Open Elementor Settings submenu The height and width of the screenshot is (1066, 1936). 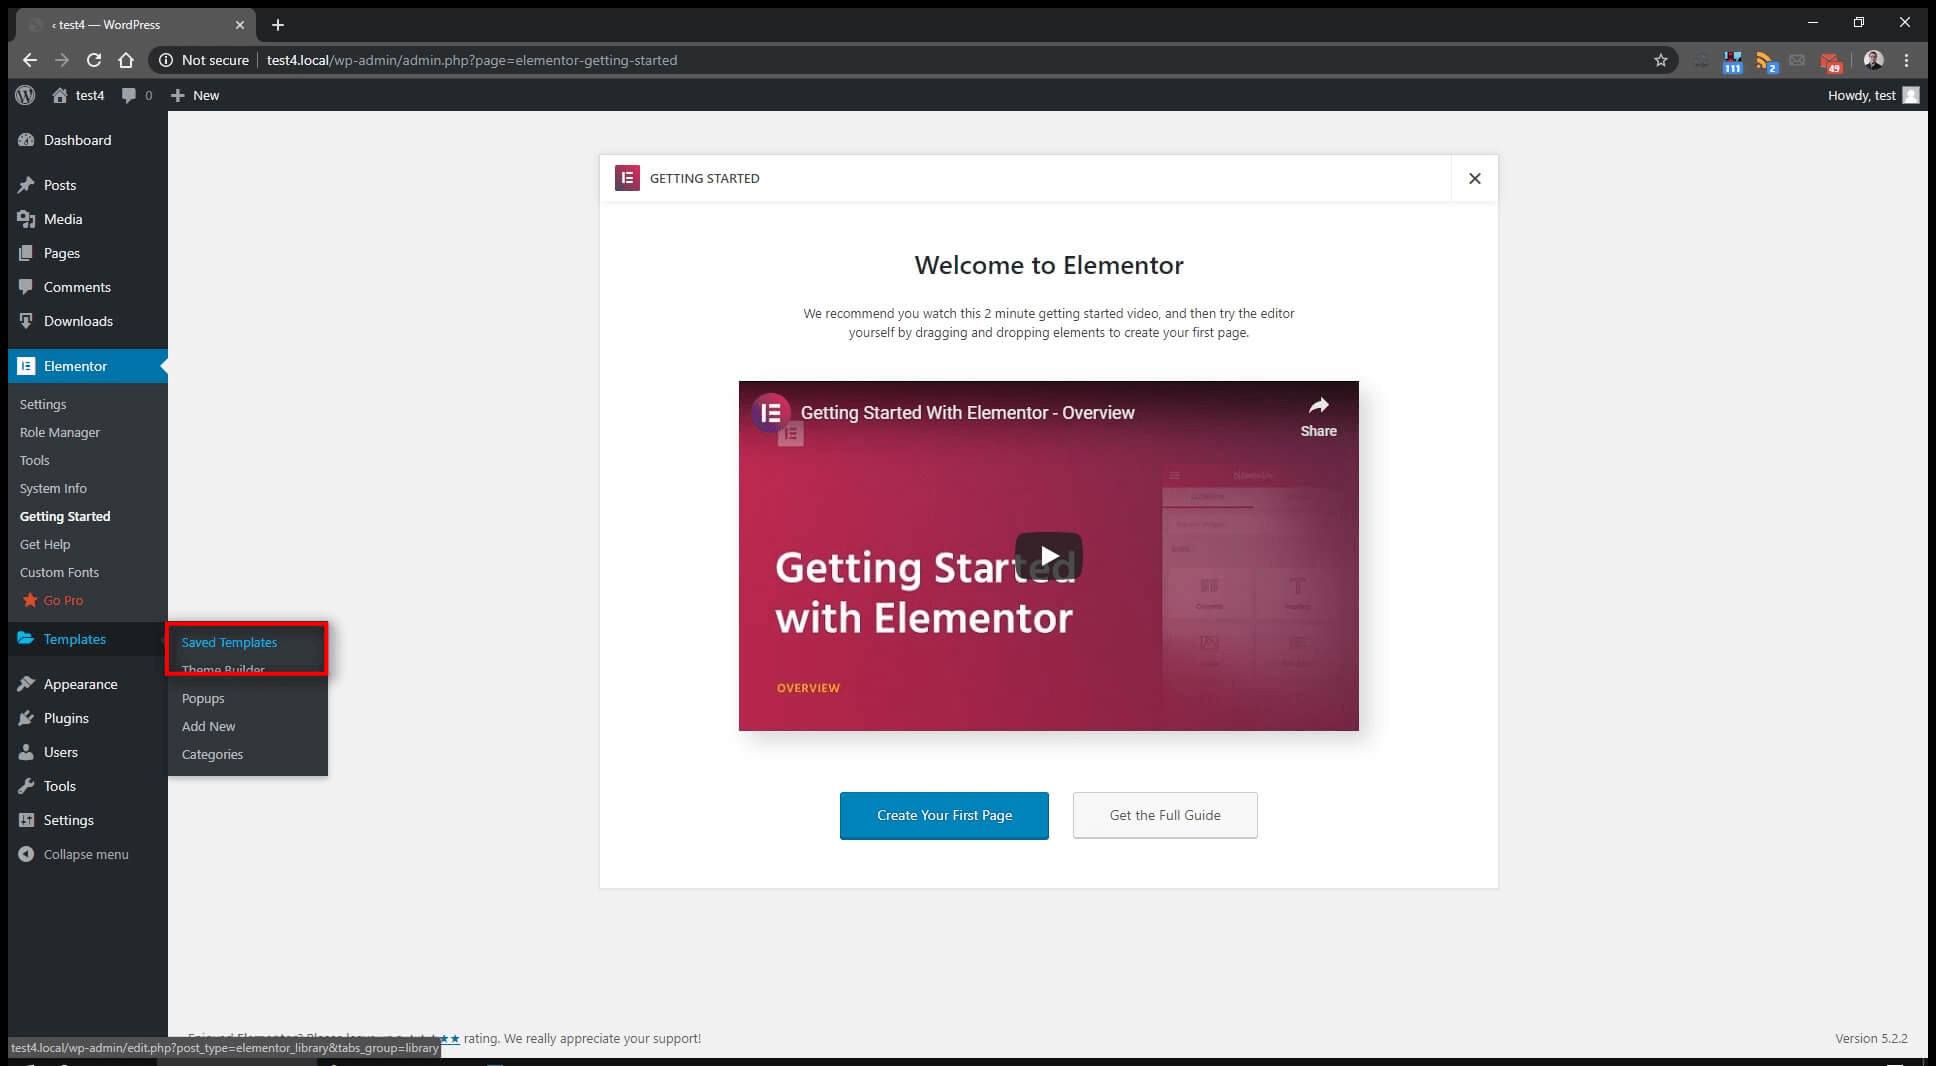click(43, 404)
